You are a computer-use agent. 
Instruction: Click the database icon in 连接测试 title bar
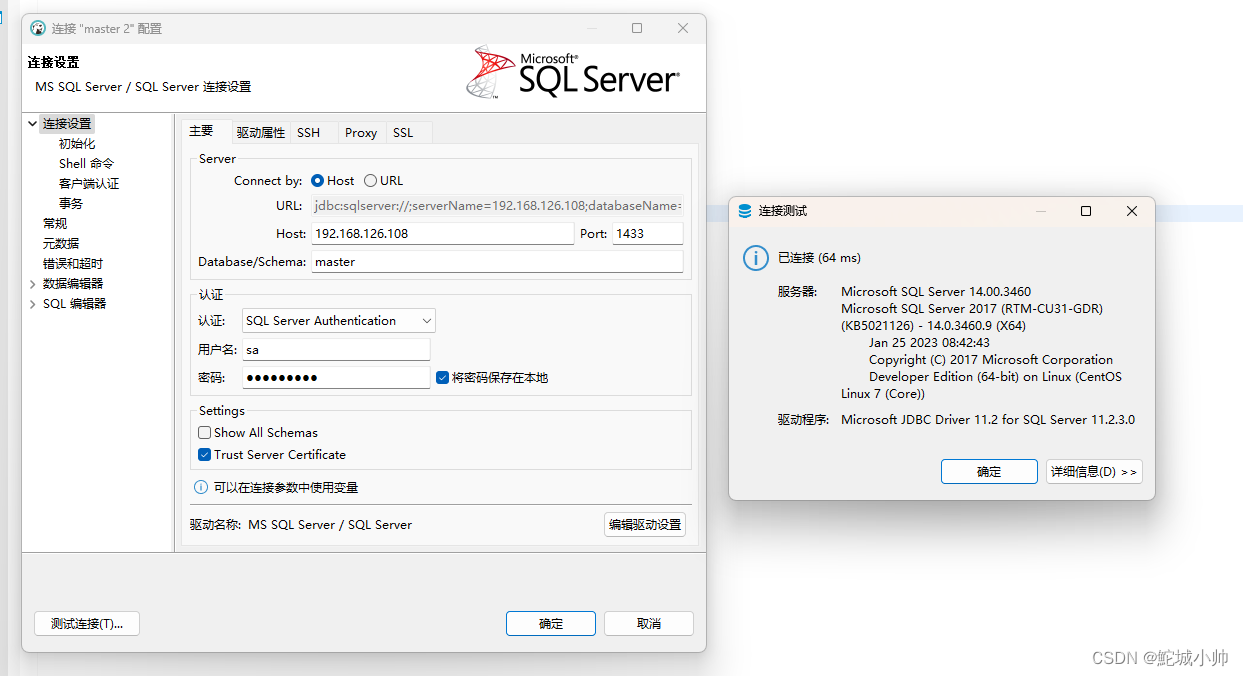[x=744, y=211]
